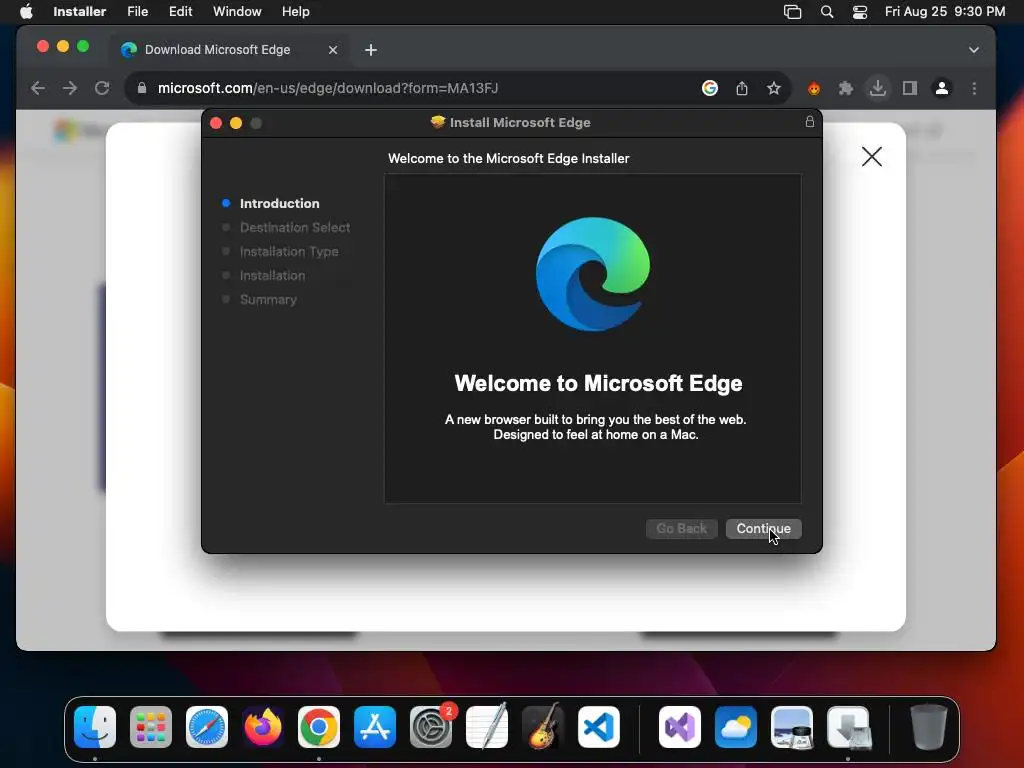Viewport: 1024px width, 768px height.
Task: Minimize the Install Microsoft Edge window
Action: tap(236, 123)
